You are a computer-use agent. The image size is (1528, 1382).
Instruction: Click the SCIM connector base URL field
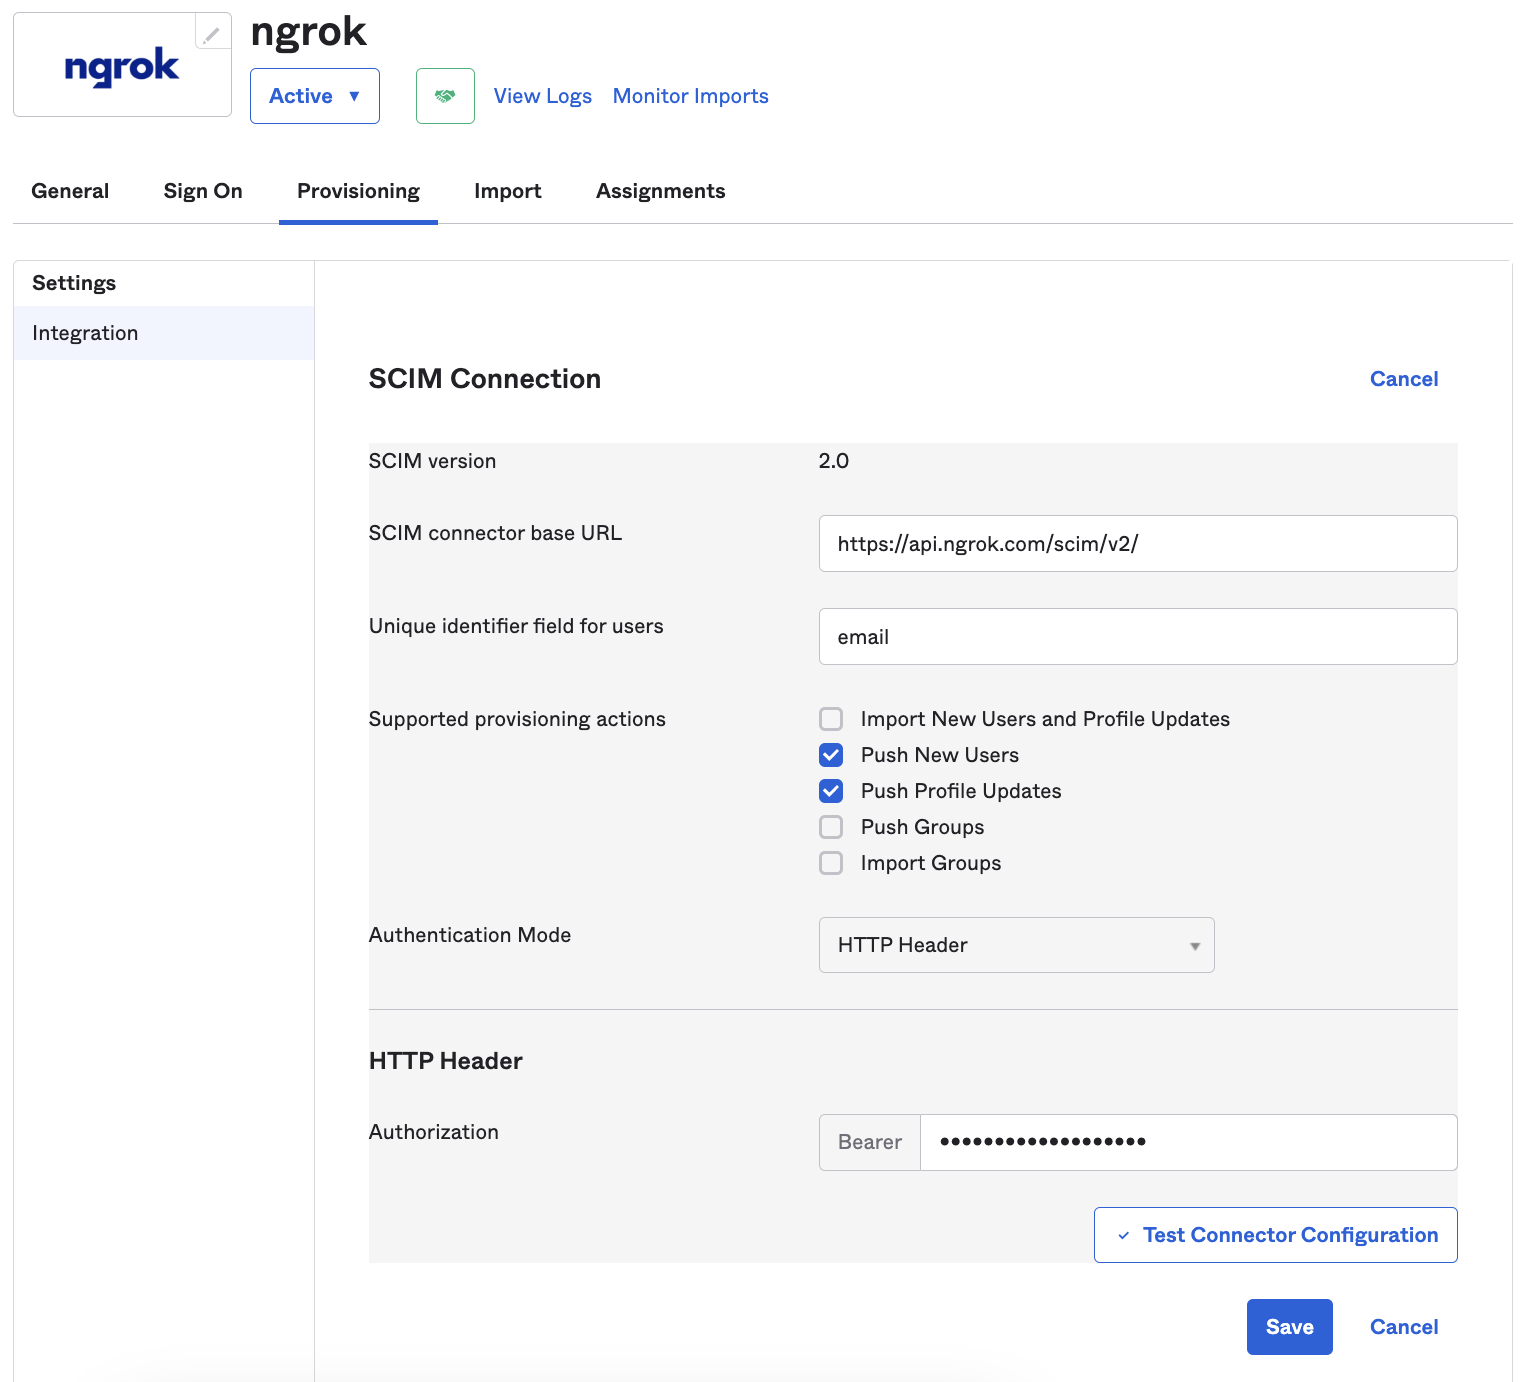1137,543
